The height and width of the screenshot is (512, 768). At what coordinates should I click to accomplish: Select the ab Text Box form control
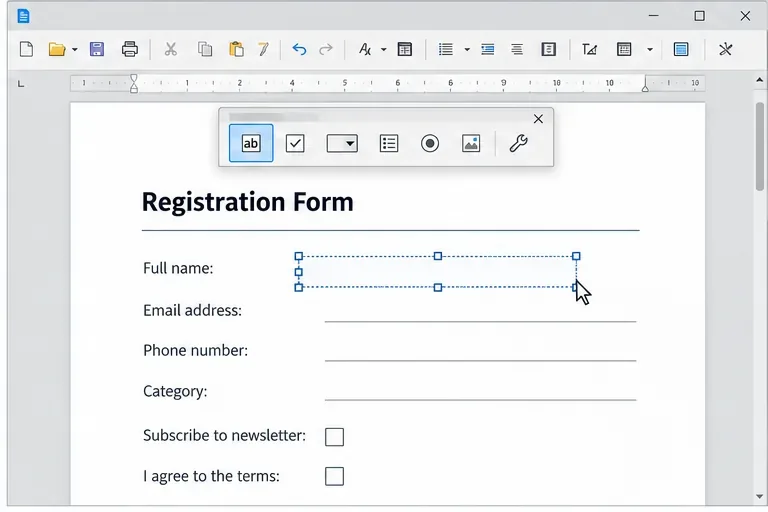click(251, 144)
